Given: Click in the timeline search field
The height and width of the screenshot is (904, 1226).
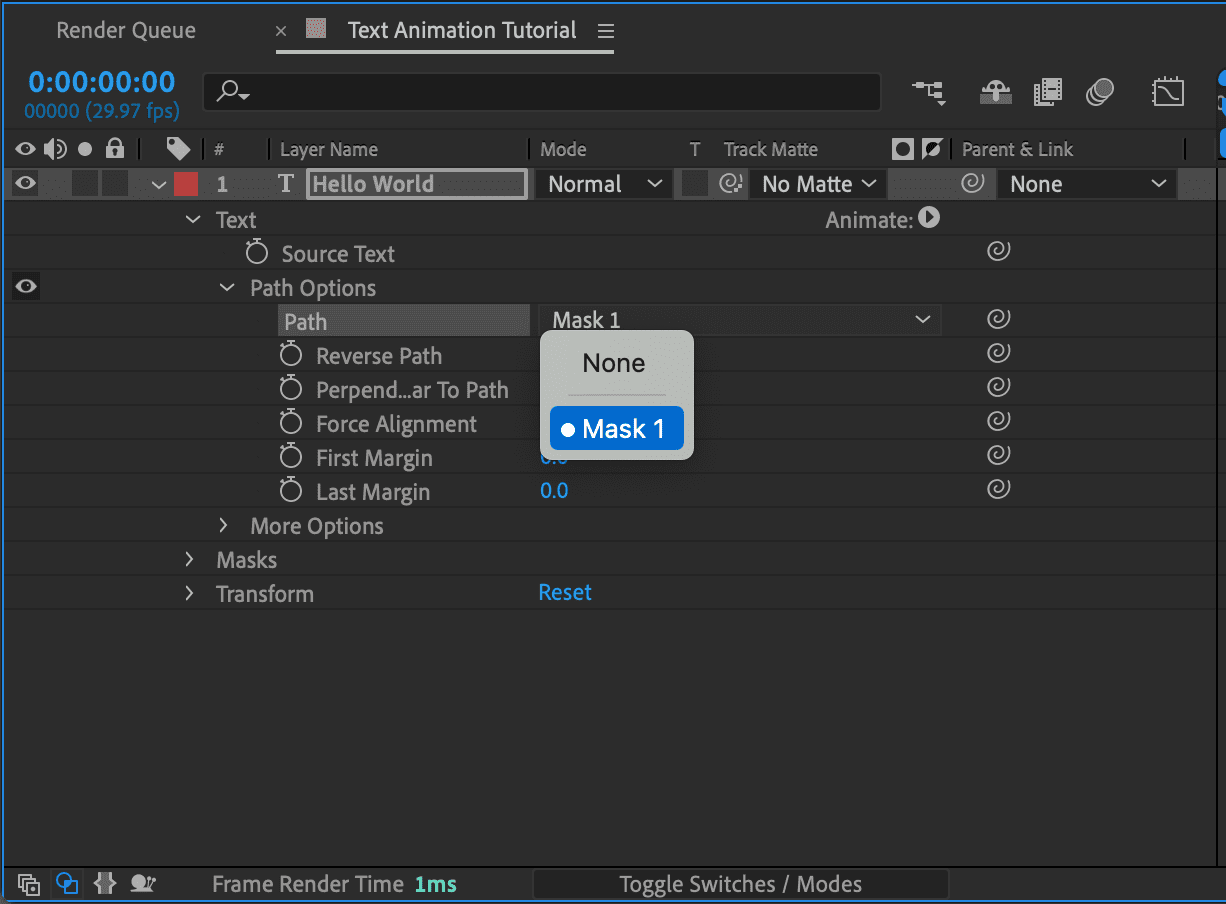Looking at the screenshot, I should [542, 92].
